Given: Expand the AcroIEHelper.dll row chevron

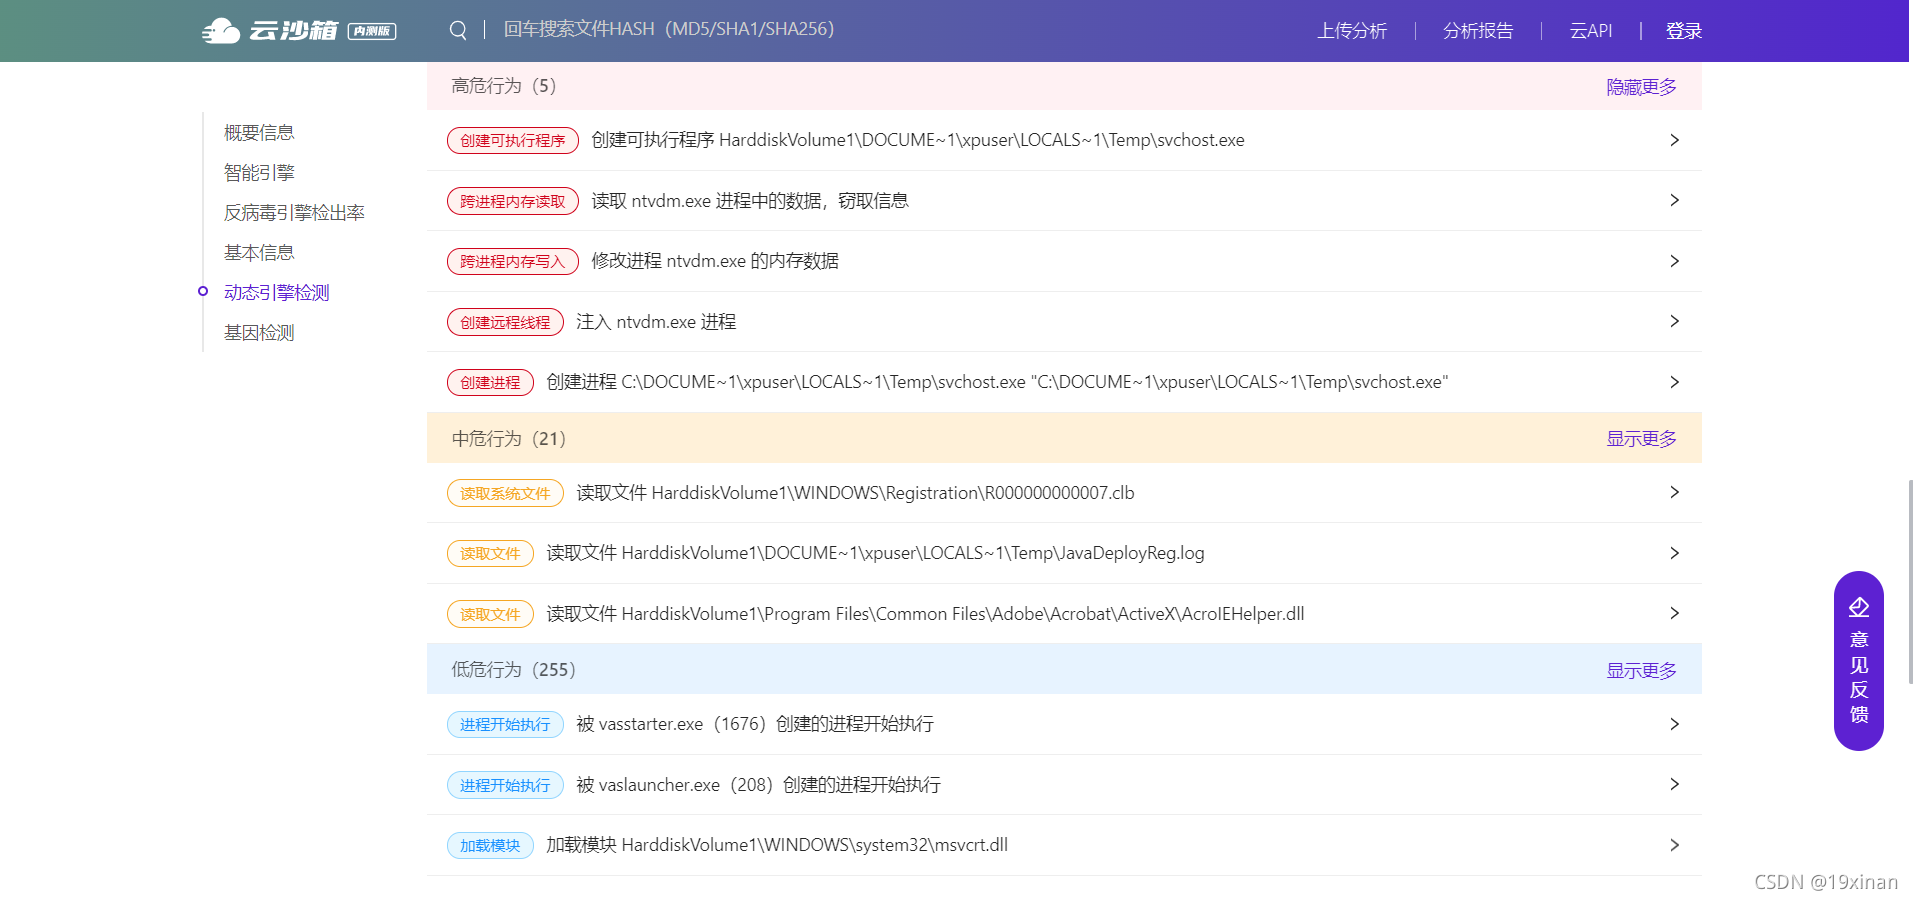Looking at the screenshot, I should coord(1674,613).
